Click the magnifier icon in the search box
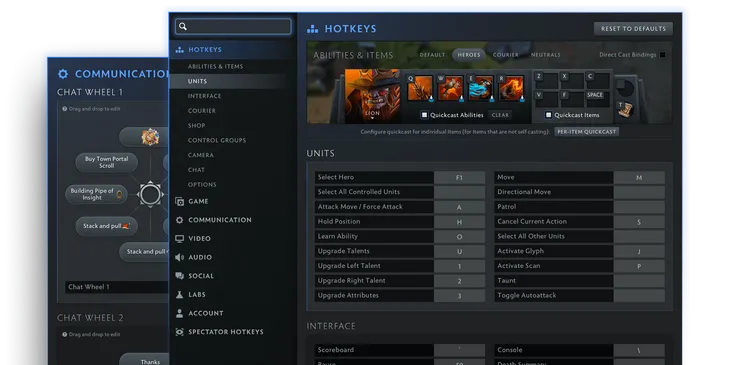Image resolution: width=730 pixels, height=365 pixels. click(183, 27)
